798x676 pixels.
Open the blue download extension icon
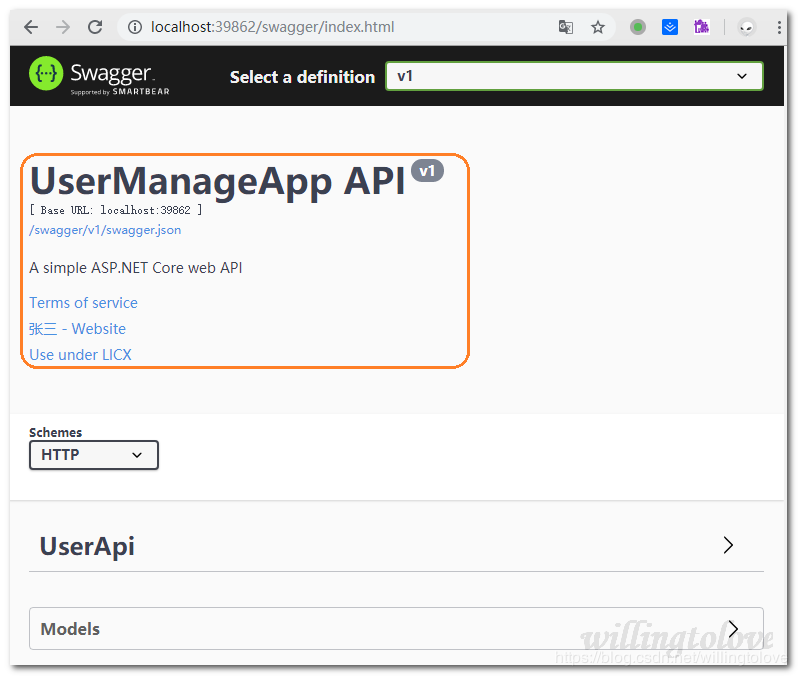(x=670, y=27)
